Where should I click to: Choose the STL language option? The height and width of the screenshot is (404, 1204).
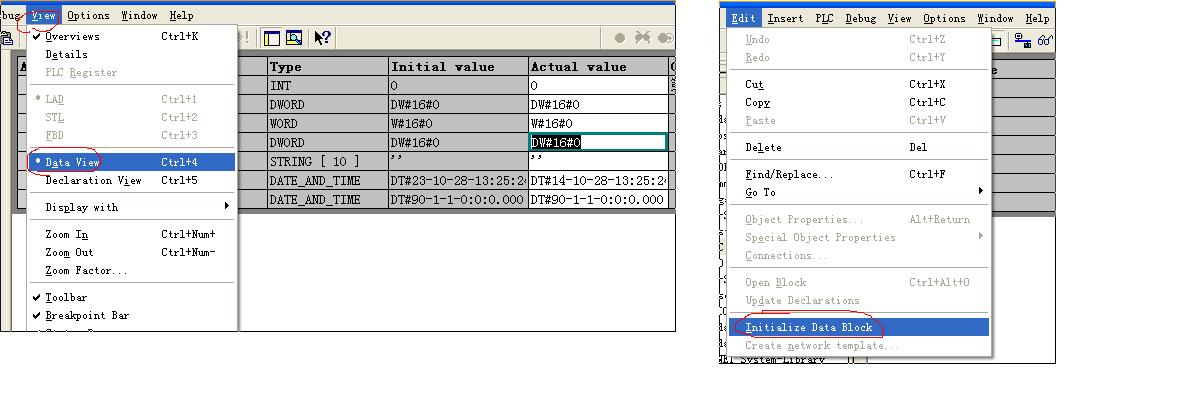coord(131,117)
